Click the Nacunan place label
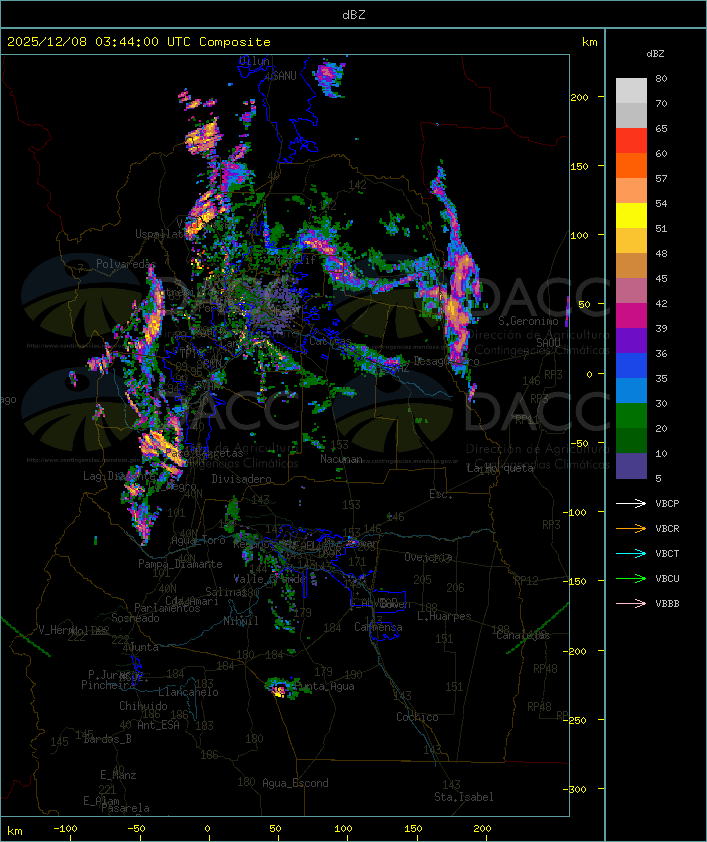Viewport: 707px width, 842px height. 341,459
